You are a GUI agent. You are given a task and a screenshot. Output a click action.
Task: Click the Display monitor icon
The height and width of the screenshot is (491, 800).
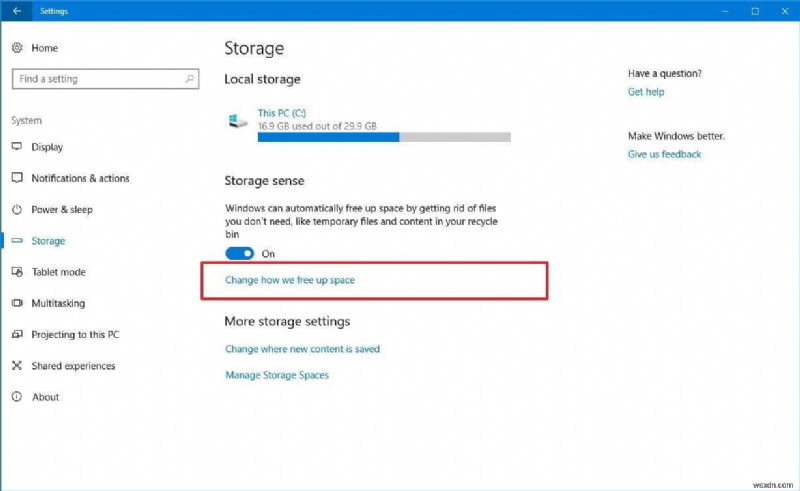click(17, 147)
